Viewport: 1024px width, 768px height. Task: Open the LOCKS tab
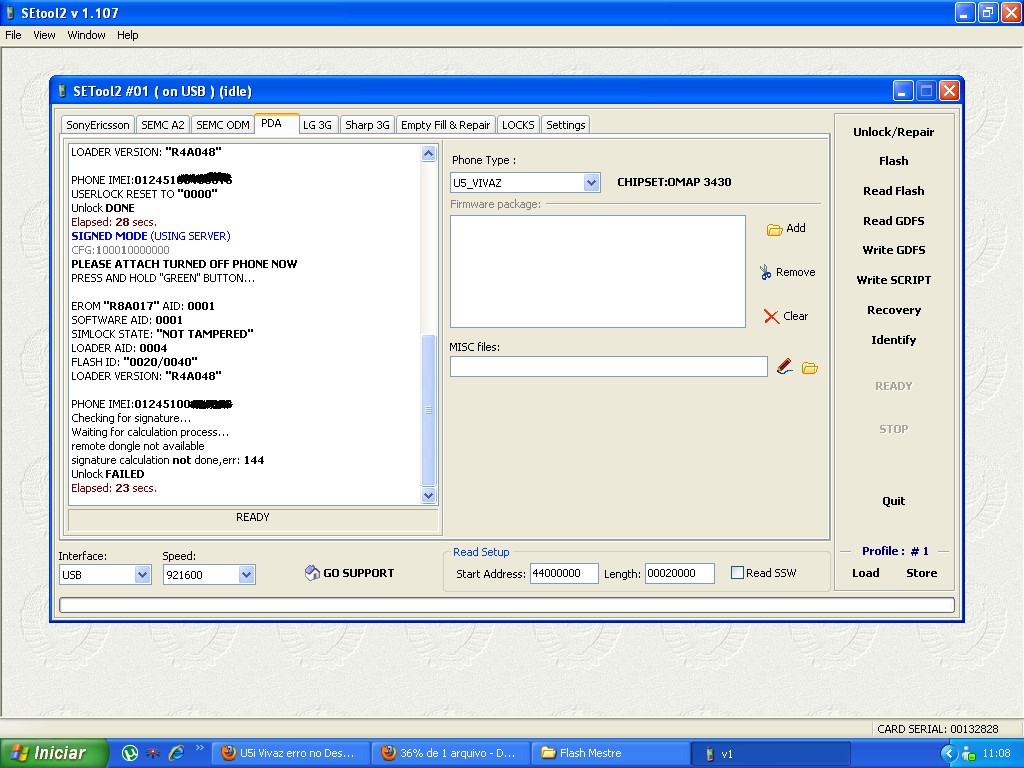click(518, 125)
